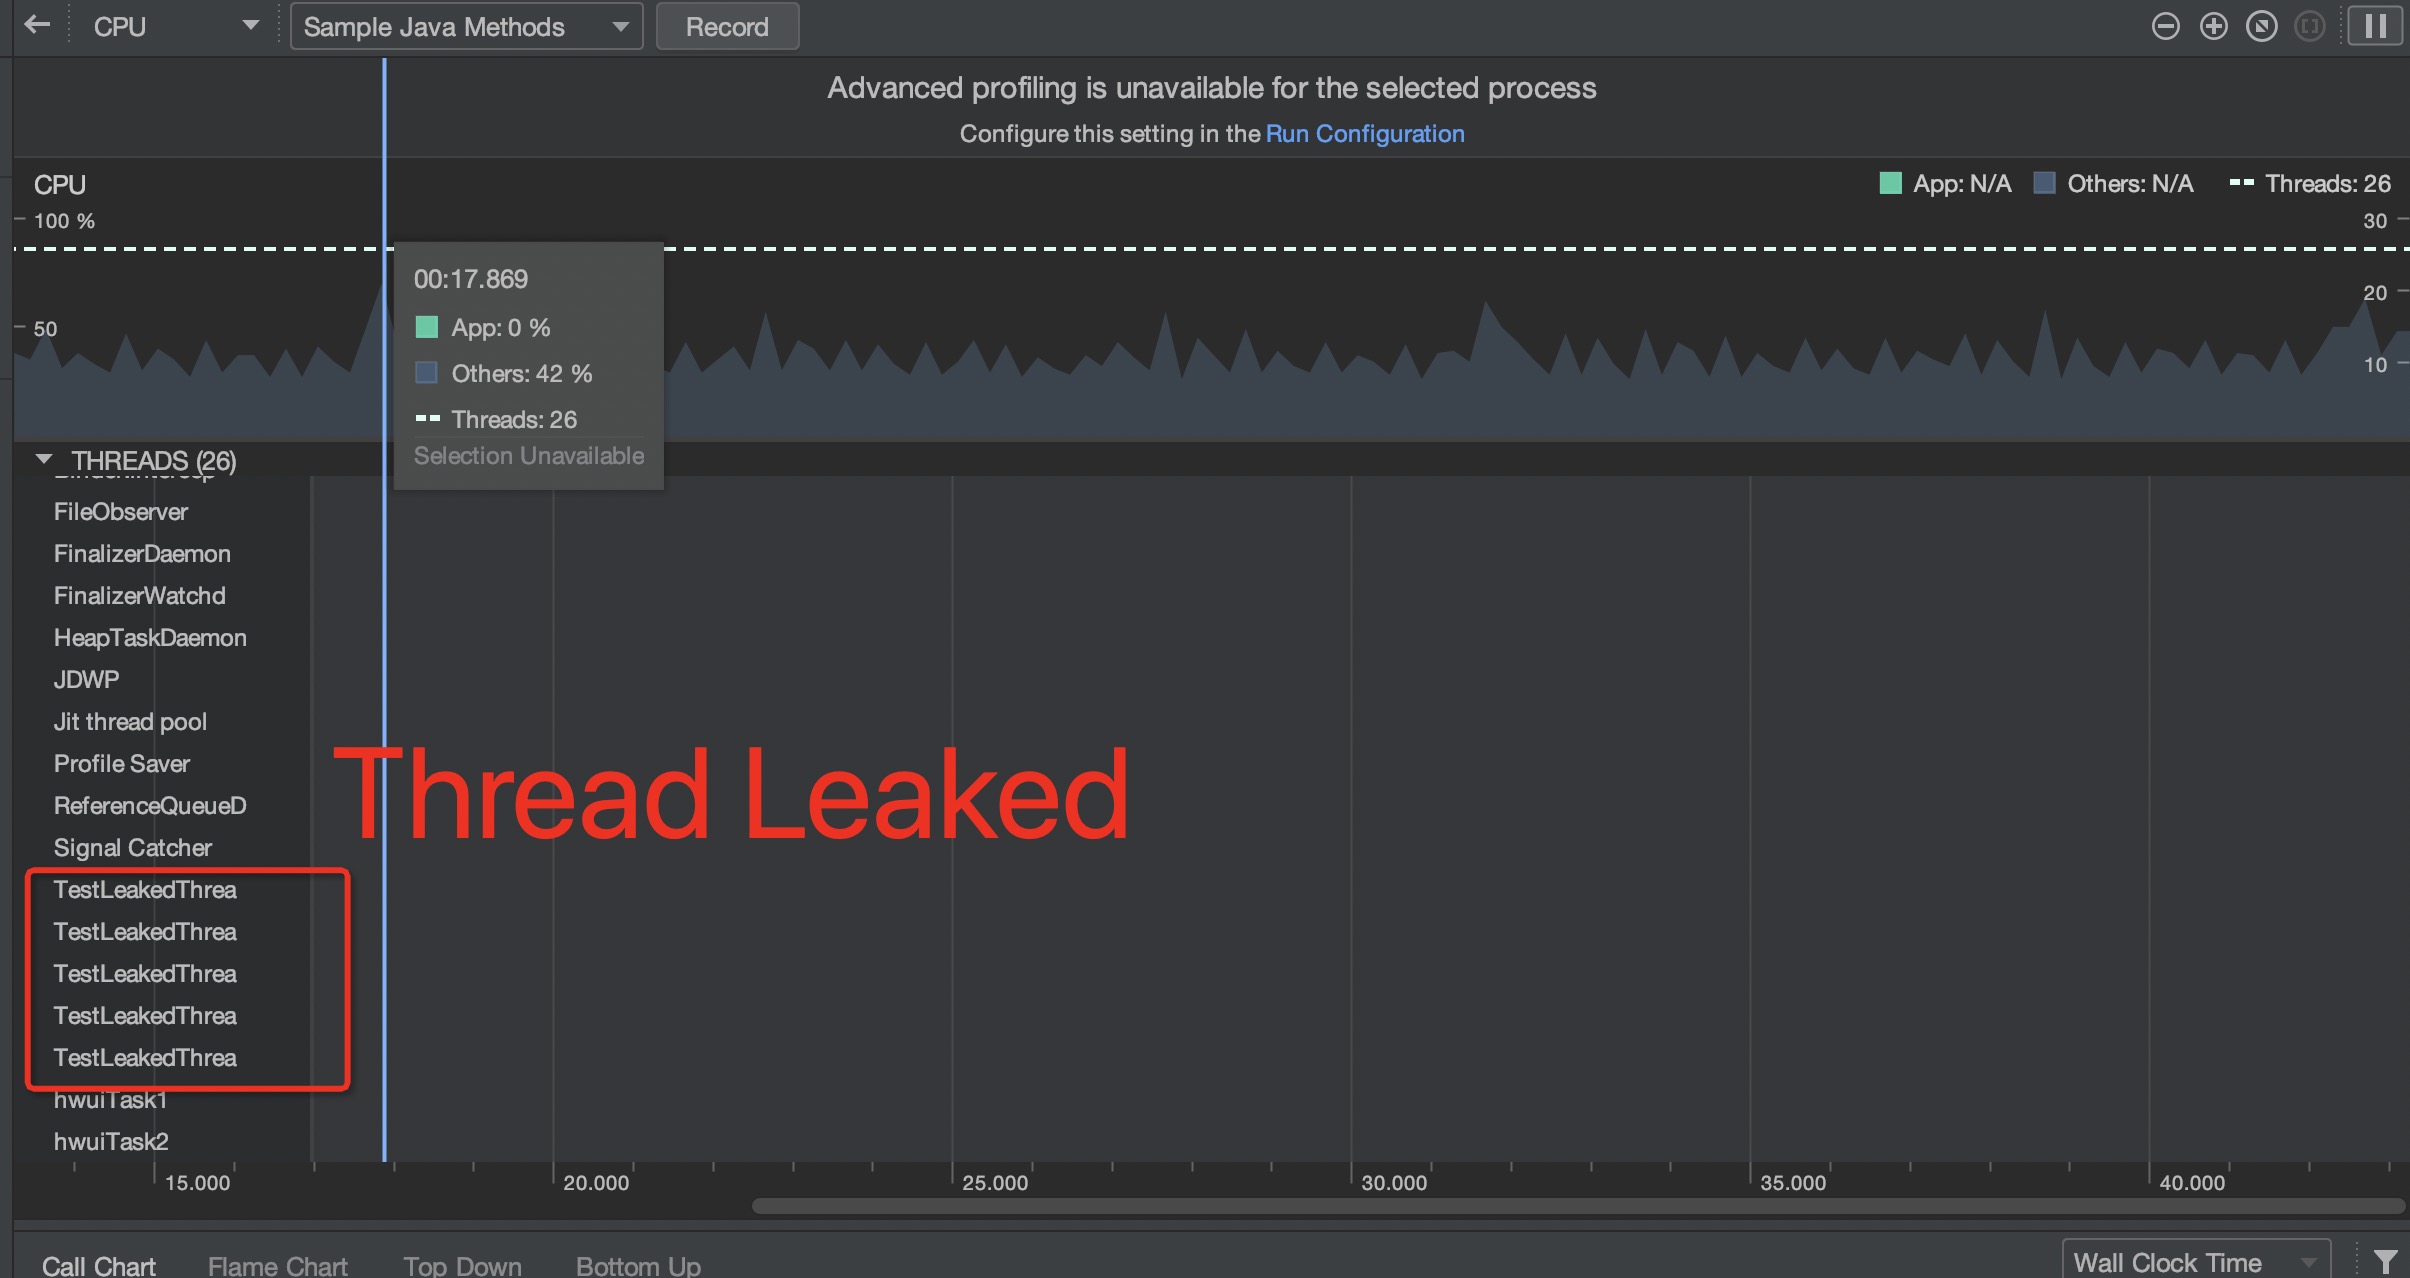
Task: Click the horizontal timeline scrollbar
Action: (x=1576, y=1206)
